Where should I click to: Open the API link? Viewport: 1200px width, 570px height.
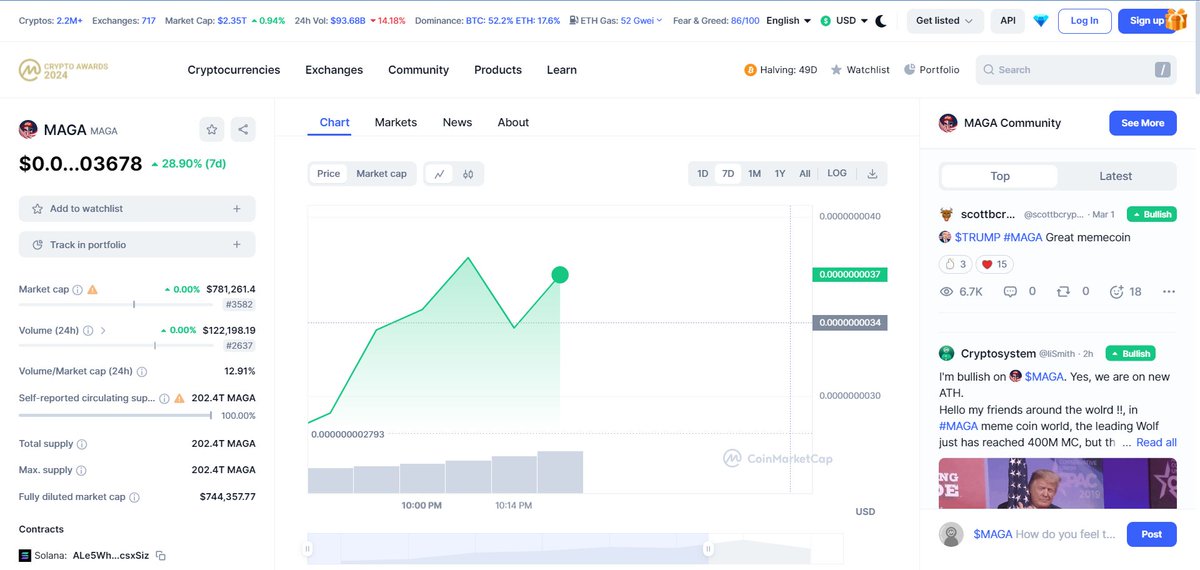coord(1007,20)
